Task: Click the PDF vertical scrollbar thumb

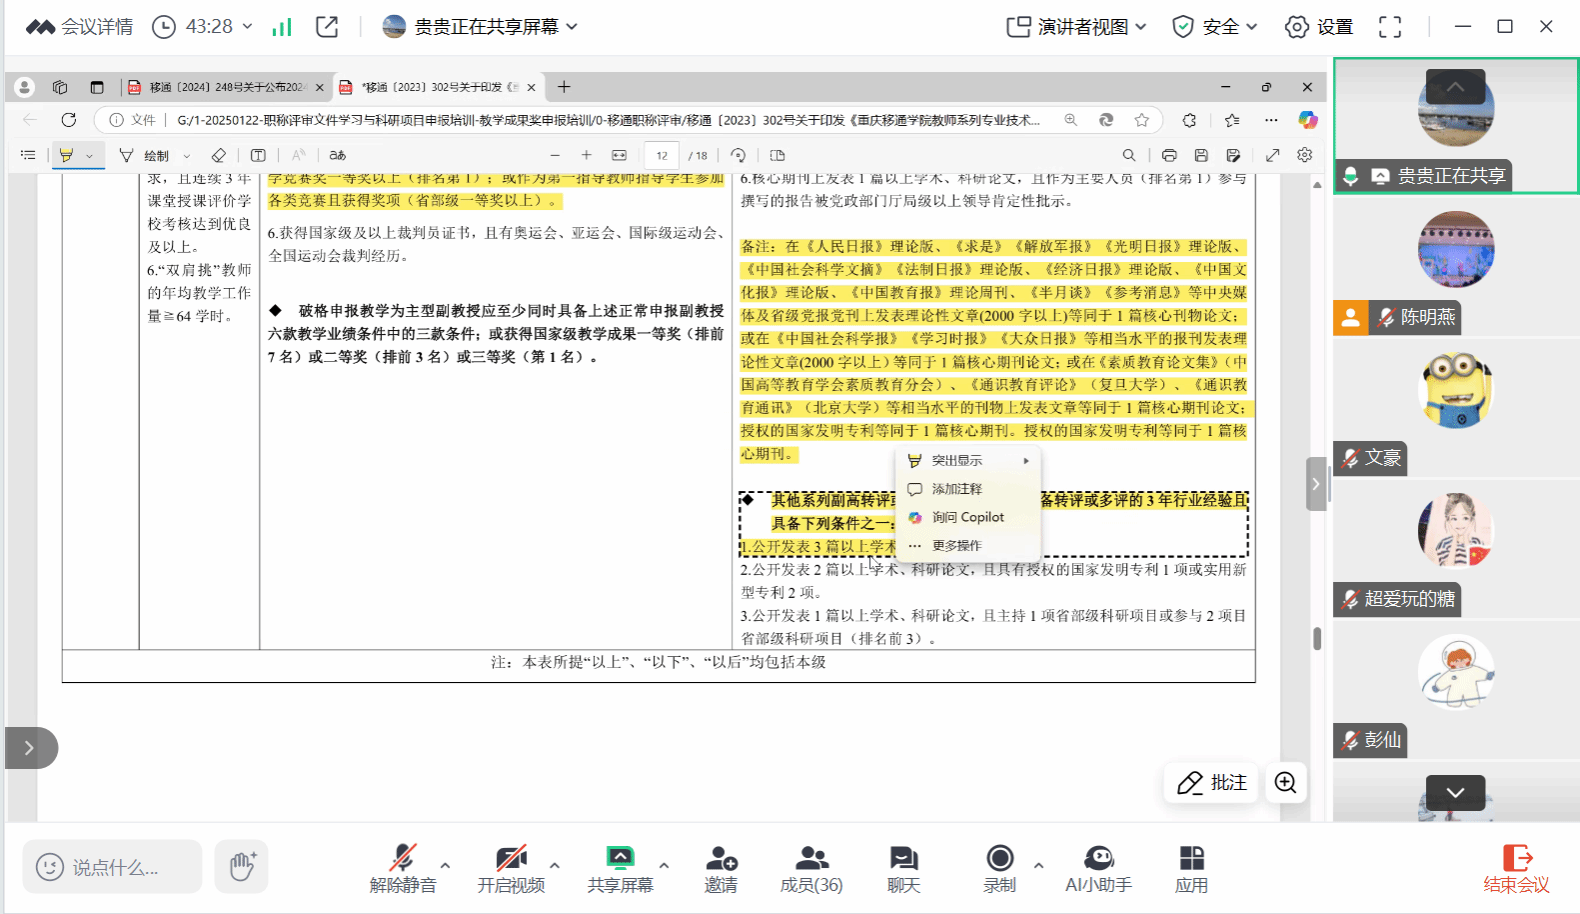Action: (x=1317, y=638)
